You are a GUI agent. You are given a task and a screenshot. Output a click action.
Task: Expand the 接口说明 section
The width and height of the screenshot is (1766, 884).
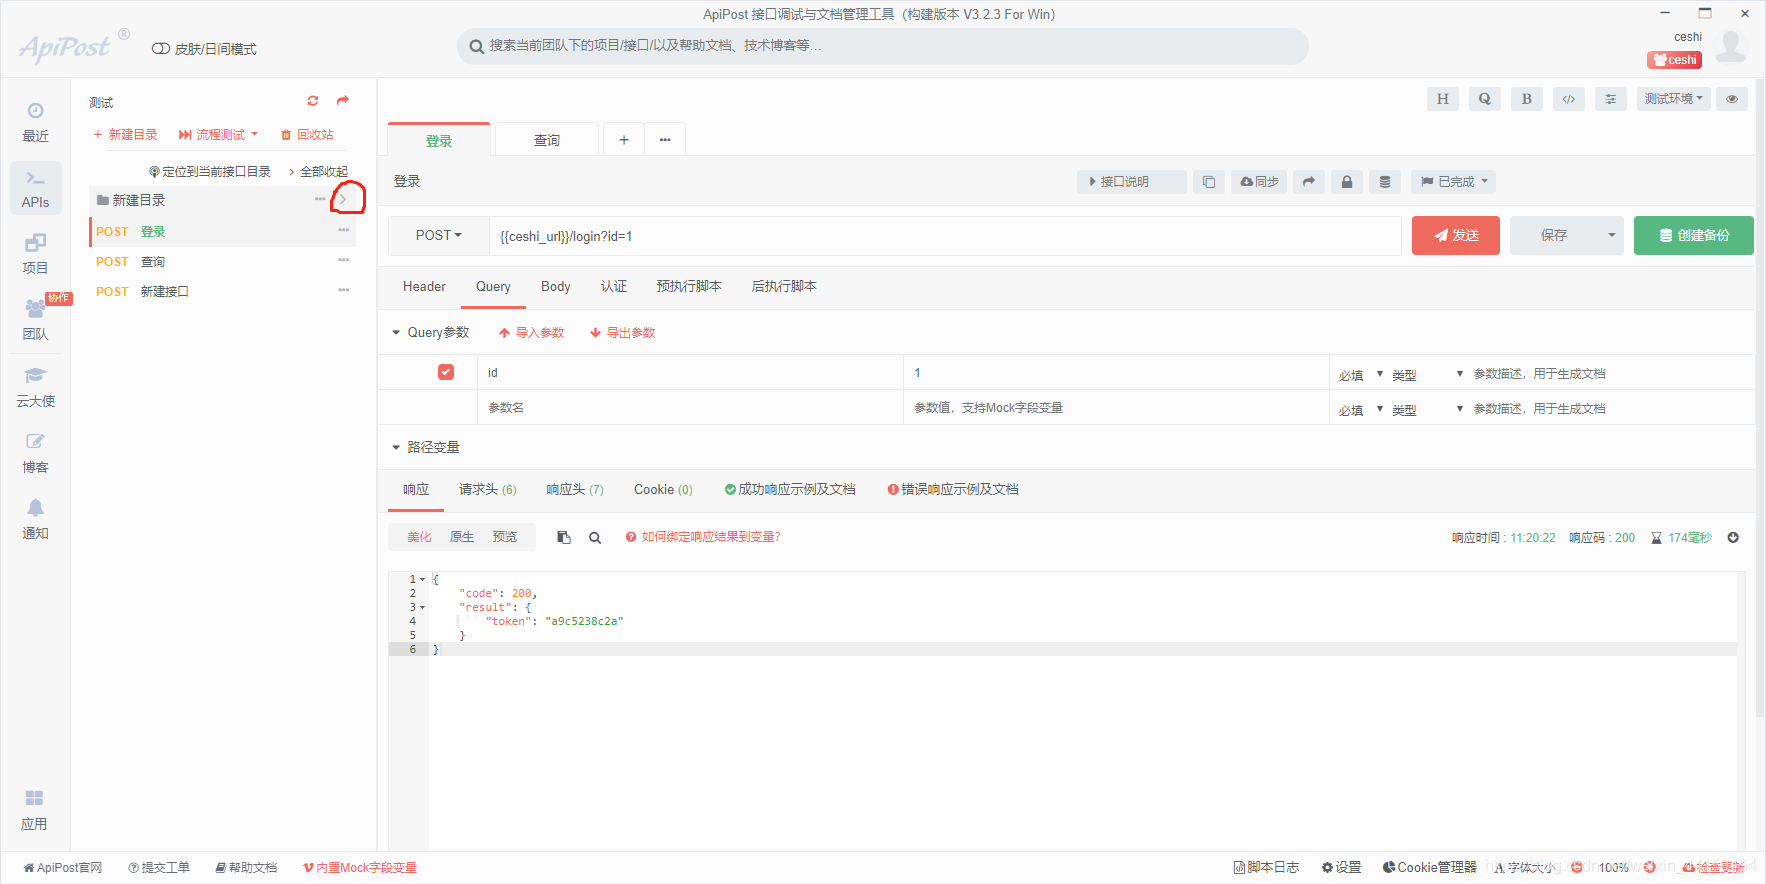pyautogui.click(x=1131, y=182)
